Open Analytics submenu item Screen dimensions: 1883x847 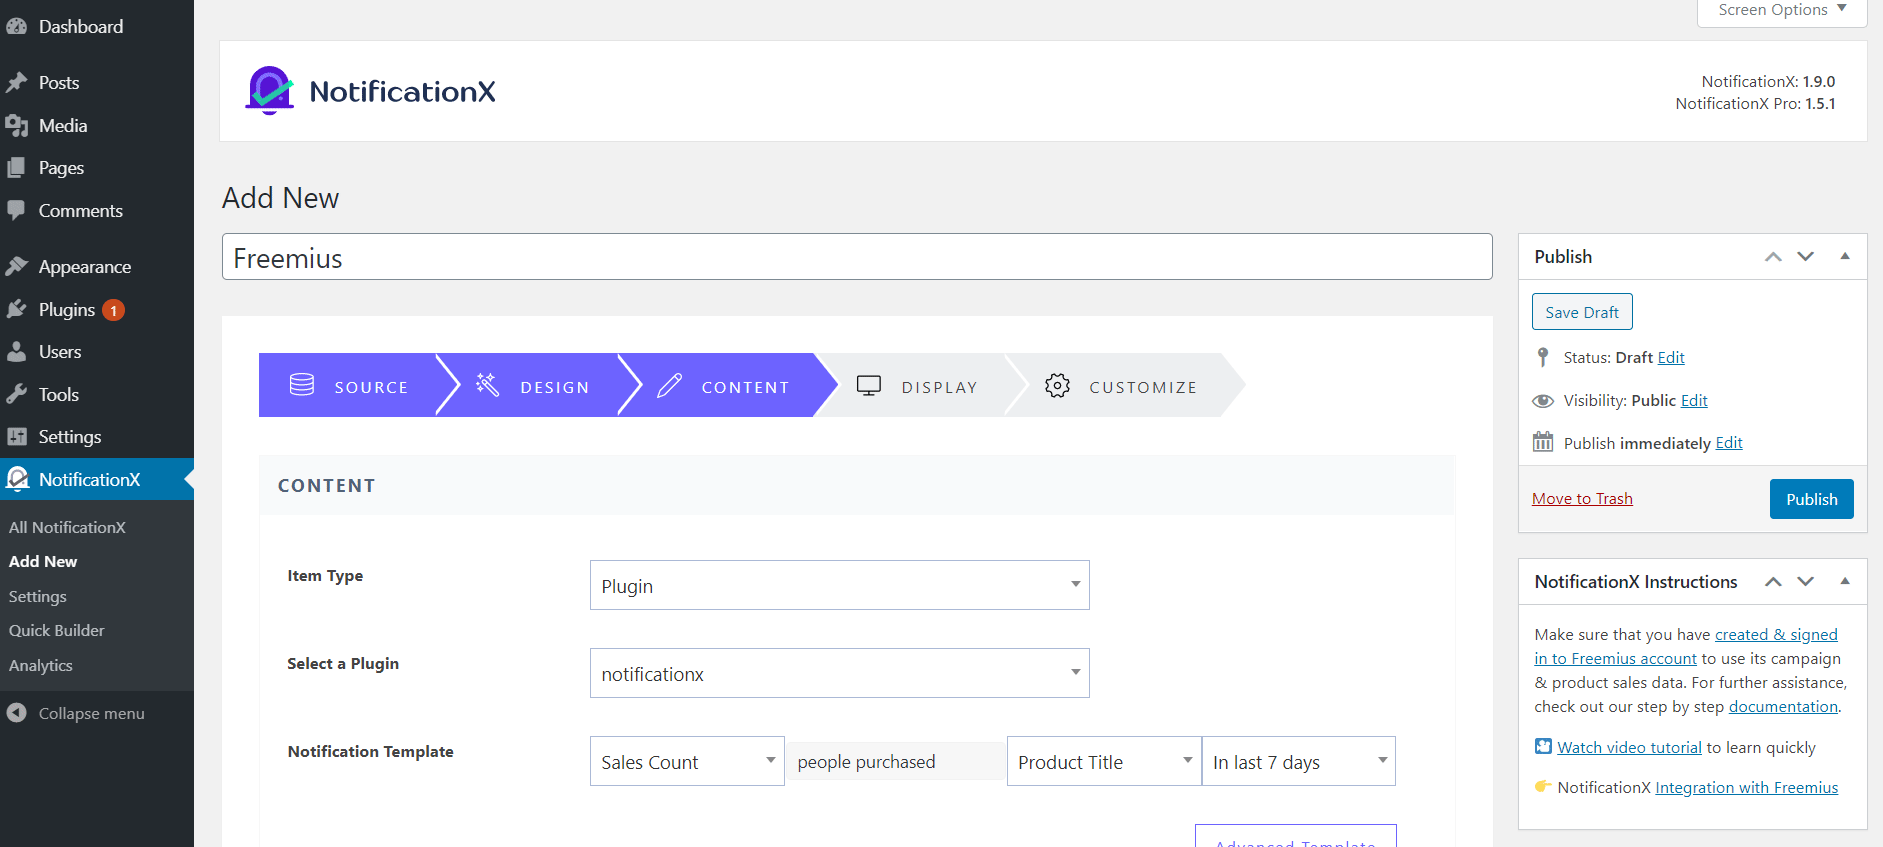pyautogui.click(x=41, y=665)
